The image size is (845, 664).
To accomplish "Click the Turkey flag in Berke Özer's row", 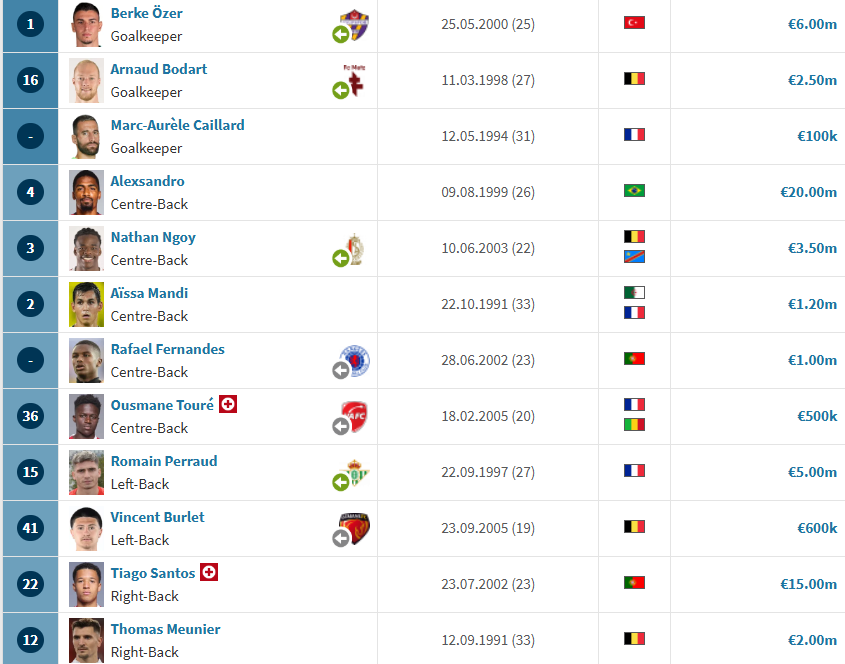I will pos(634,23).
